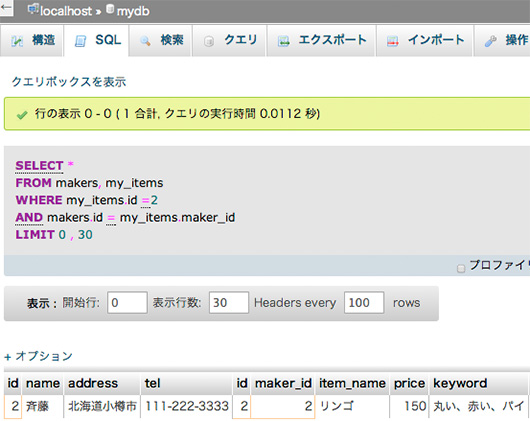Focus the 開始行 input field
Viewport: 530px width, 421px height.
[x=127, y=302]
